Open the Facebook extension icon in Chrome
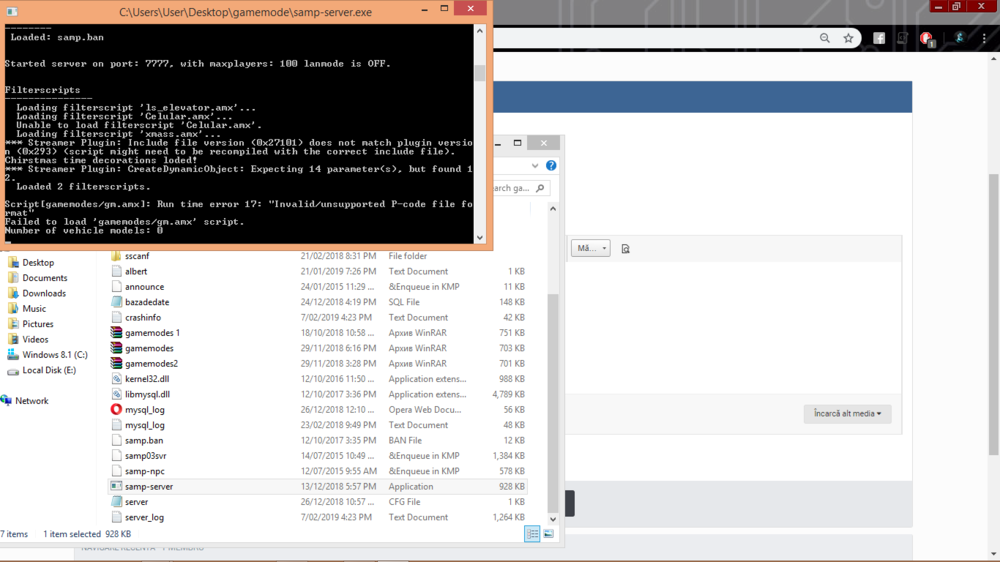The image size is (1000, 562). pyautogui.click(x=879, y=38)
